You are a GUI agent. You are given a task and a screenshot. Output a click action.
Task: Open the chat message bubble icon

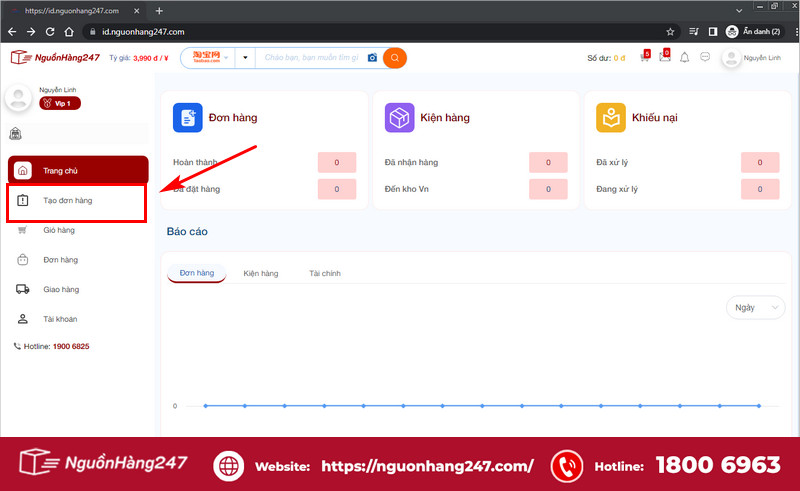click(x=705, y=57)
